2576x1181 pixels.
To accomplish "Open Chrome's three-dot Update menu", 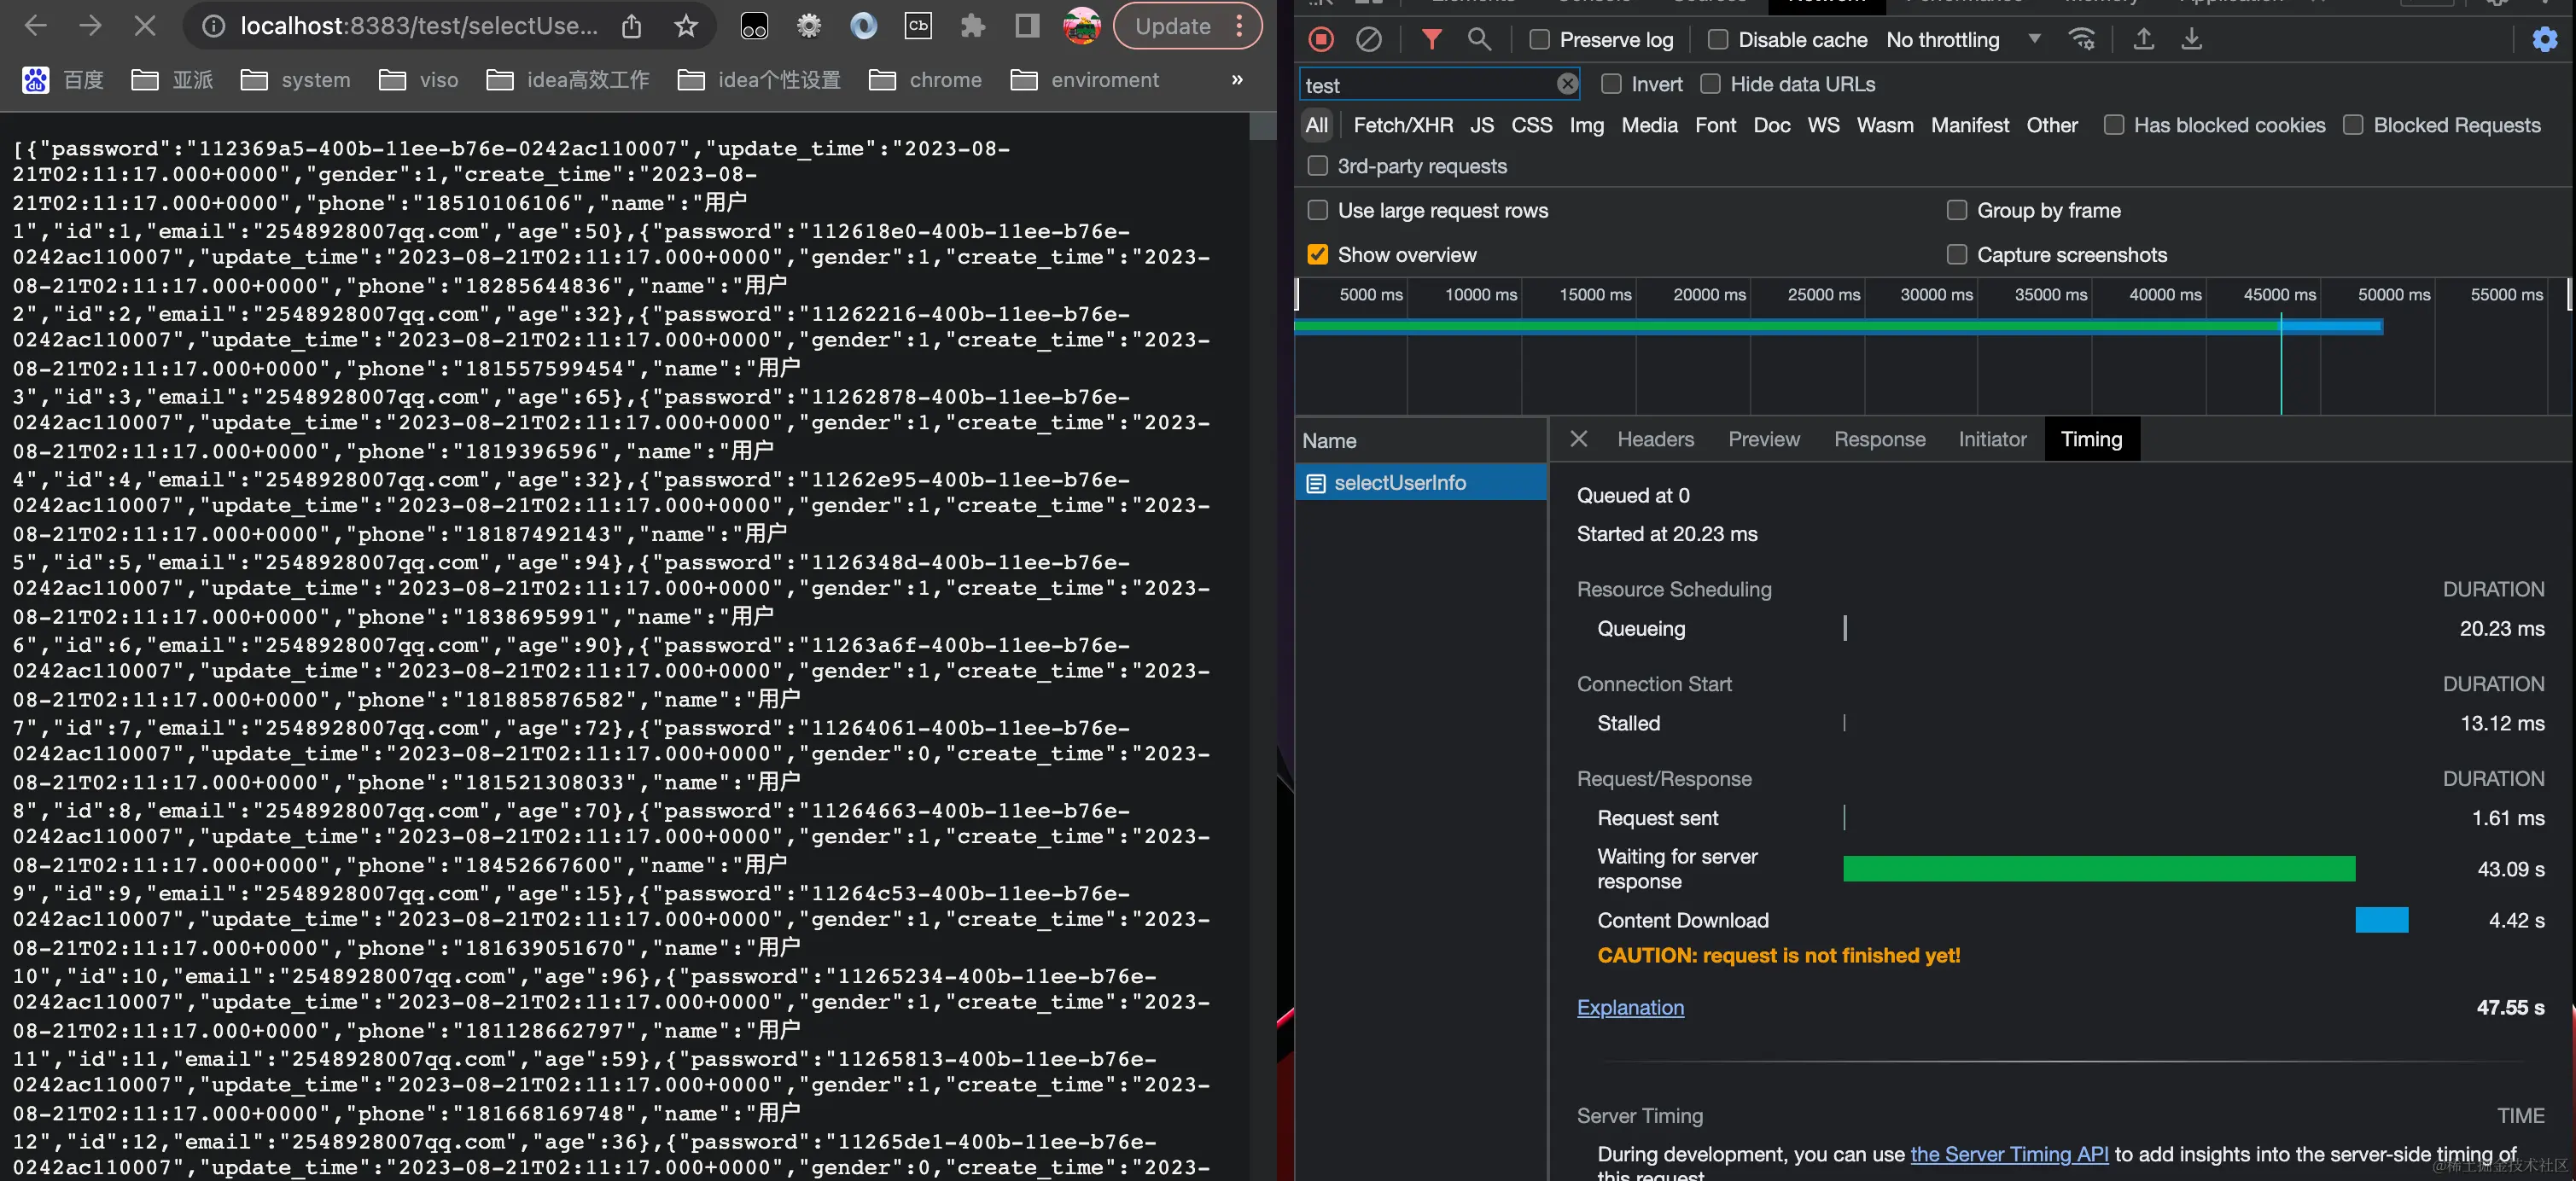I will pyautogui.click(x=1240, y=26).
